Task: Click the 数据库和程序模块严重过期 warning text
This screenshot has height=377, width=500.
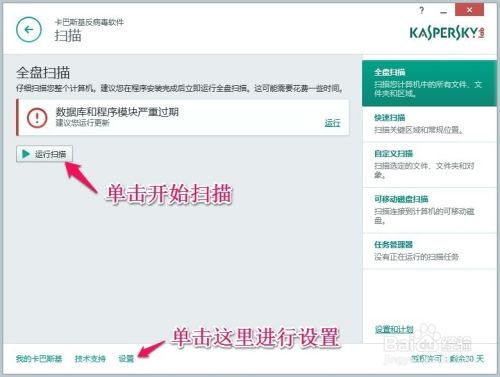Action: [117, 112]
